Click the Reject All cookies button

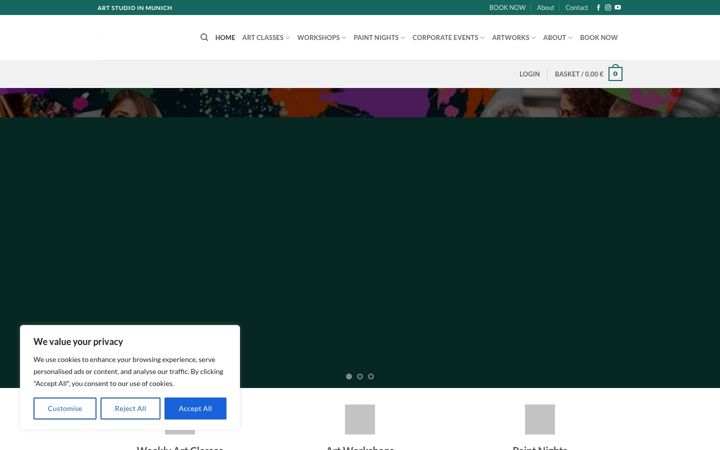pyautogui.click(x=130, y=408)
